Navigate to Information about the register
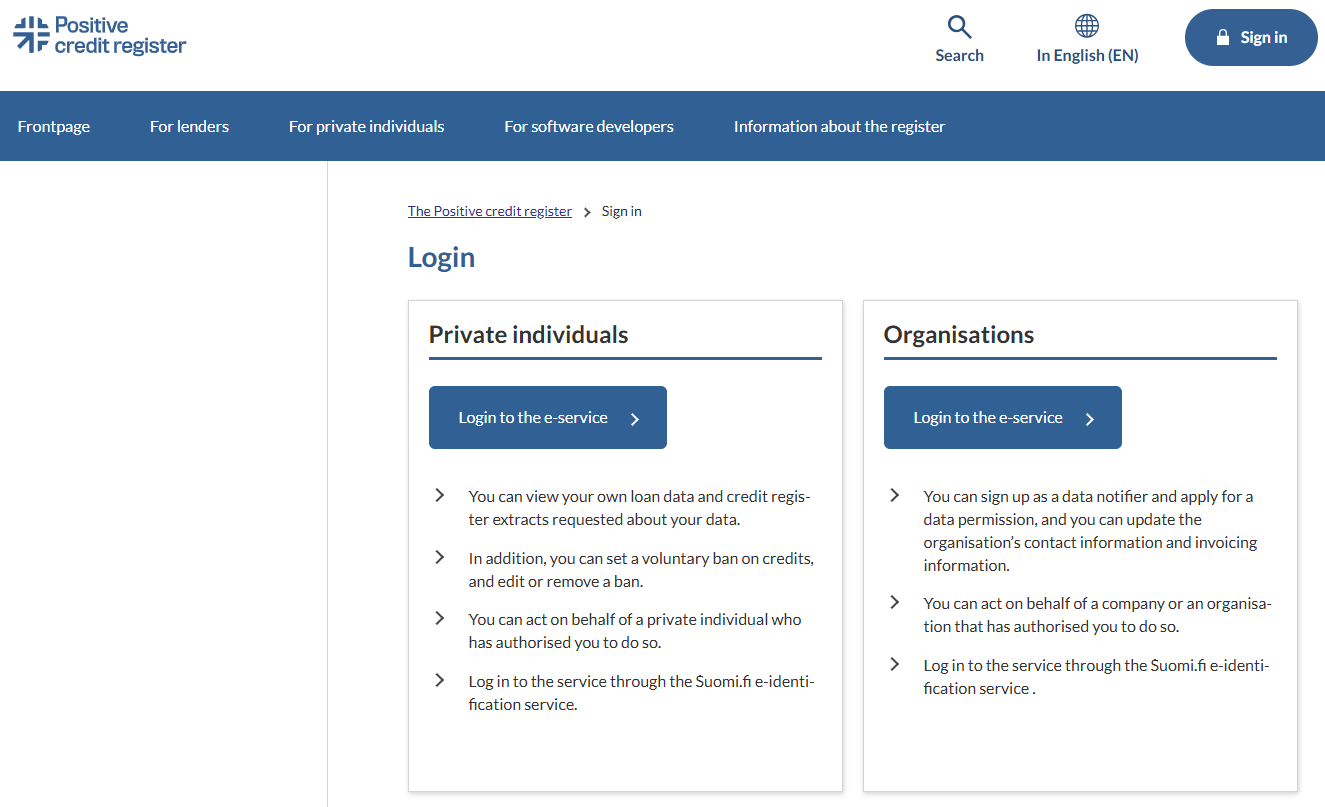The width and height of the screenshot is (1325, 807). coord(839,126)
